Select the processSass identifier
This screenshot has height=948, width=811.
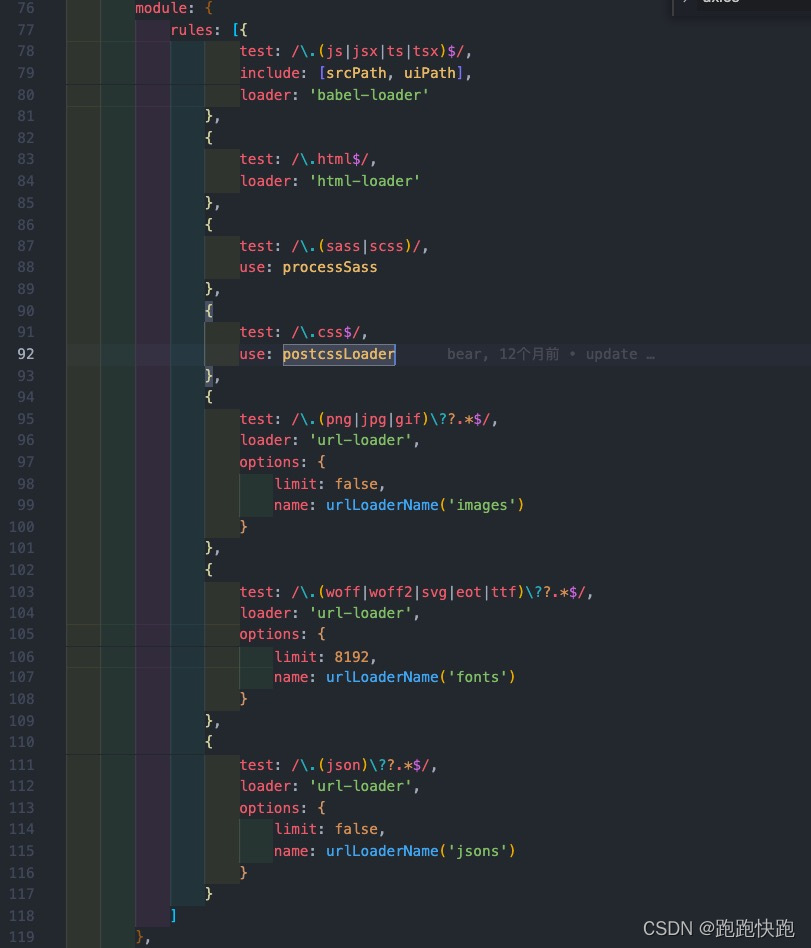(330, 267)
